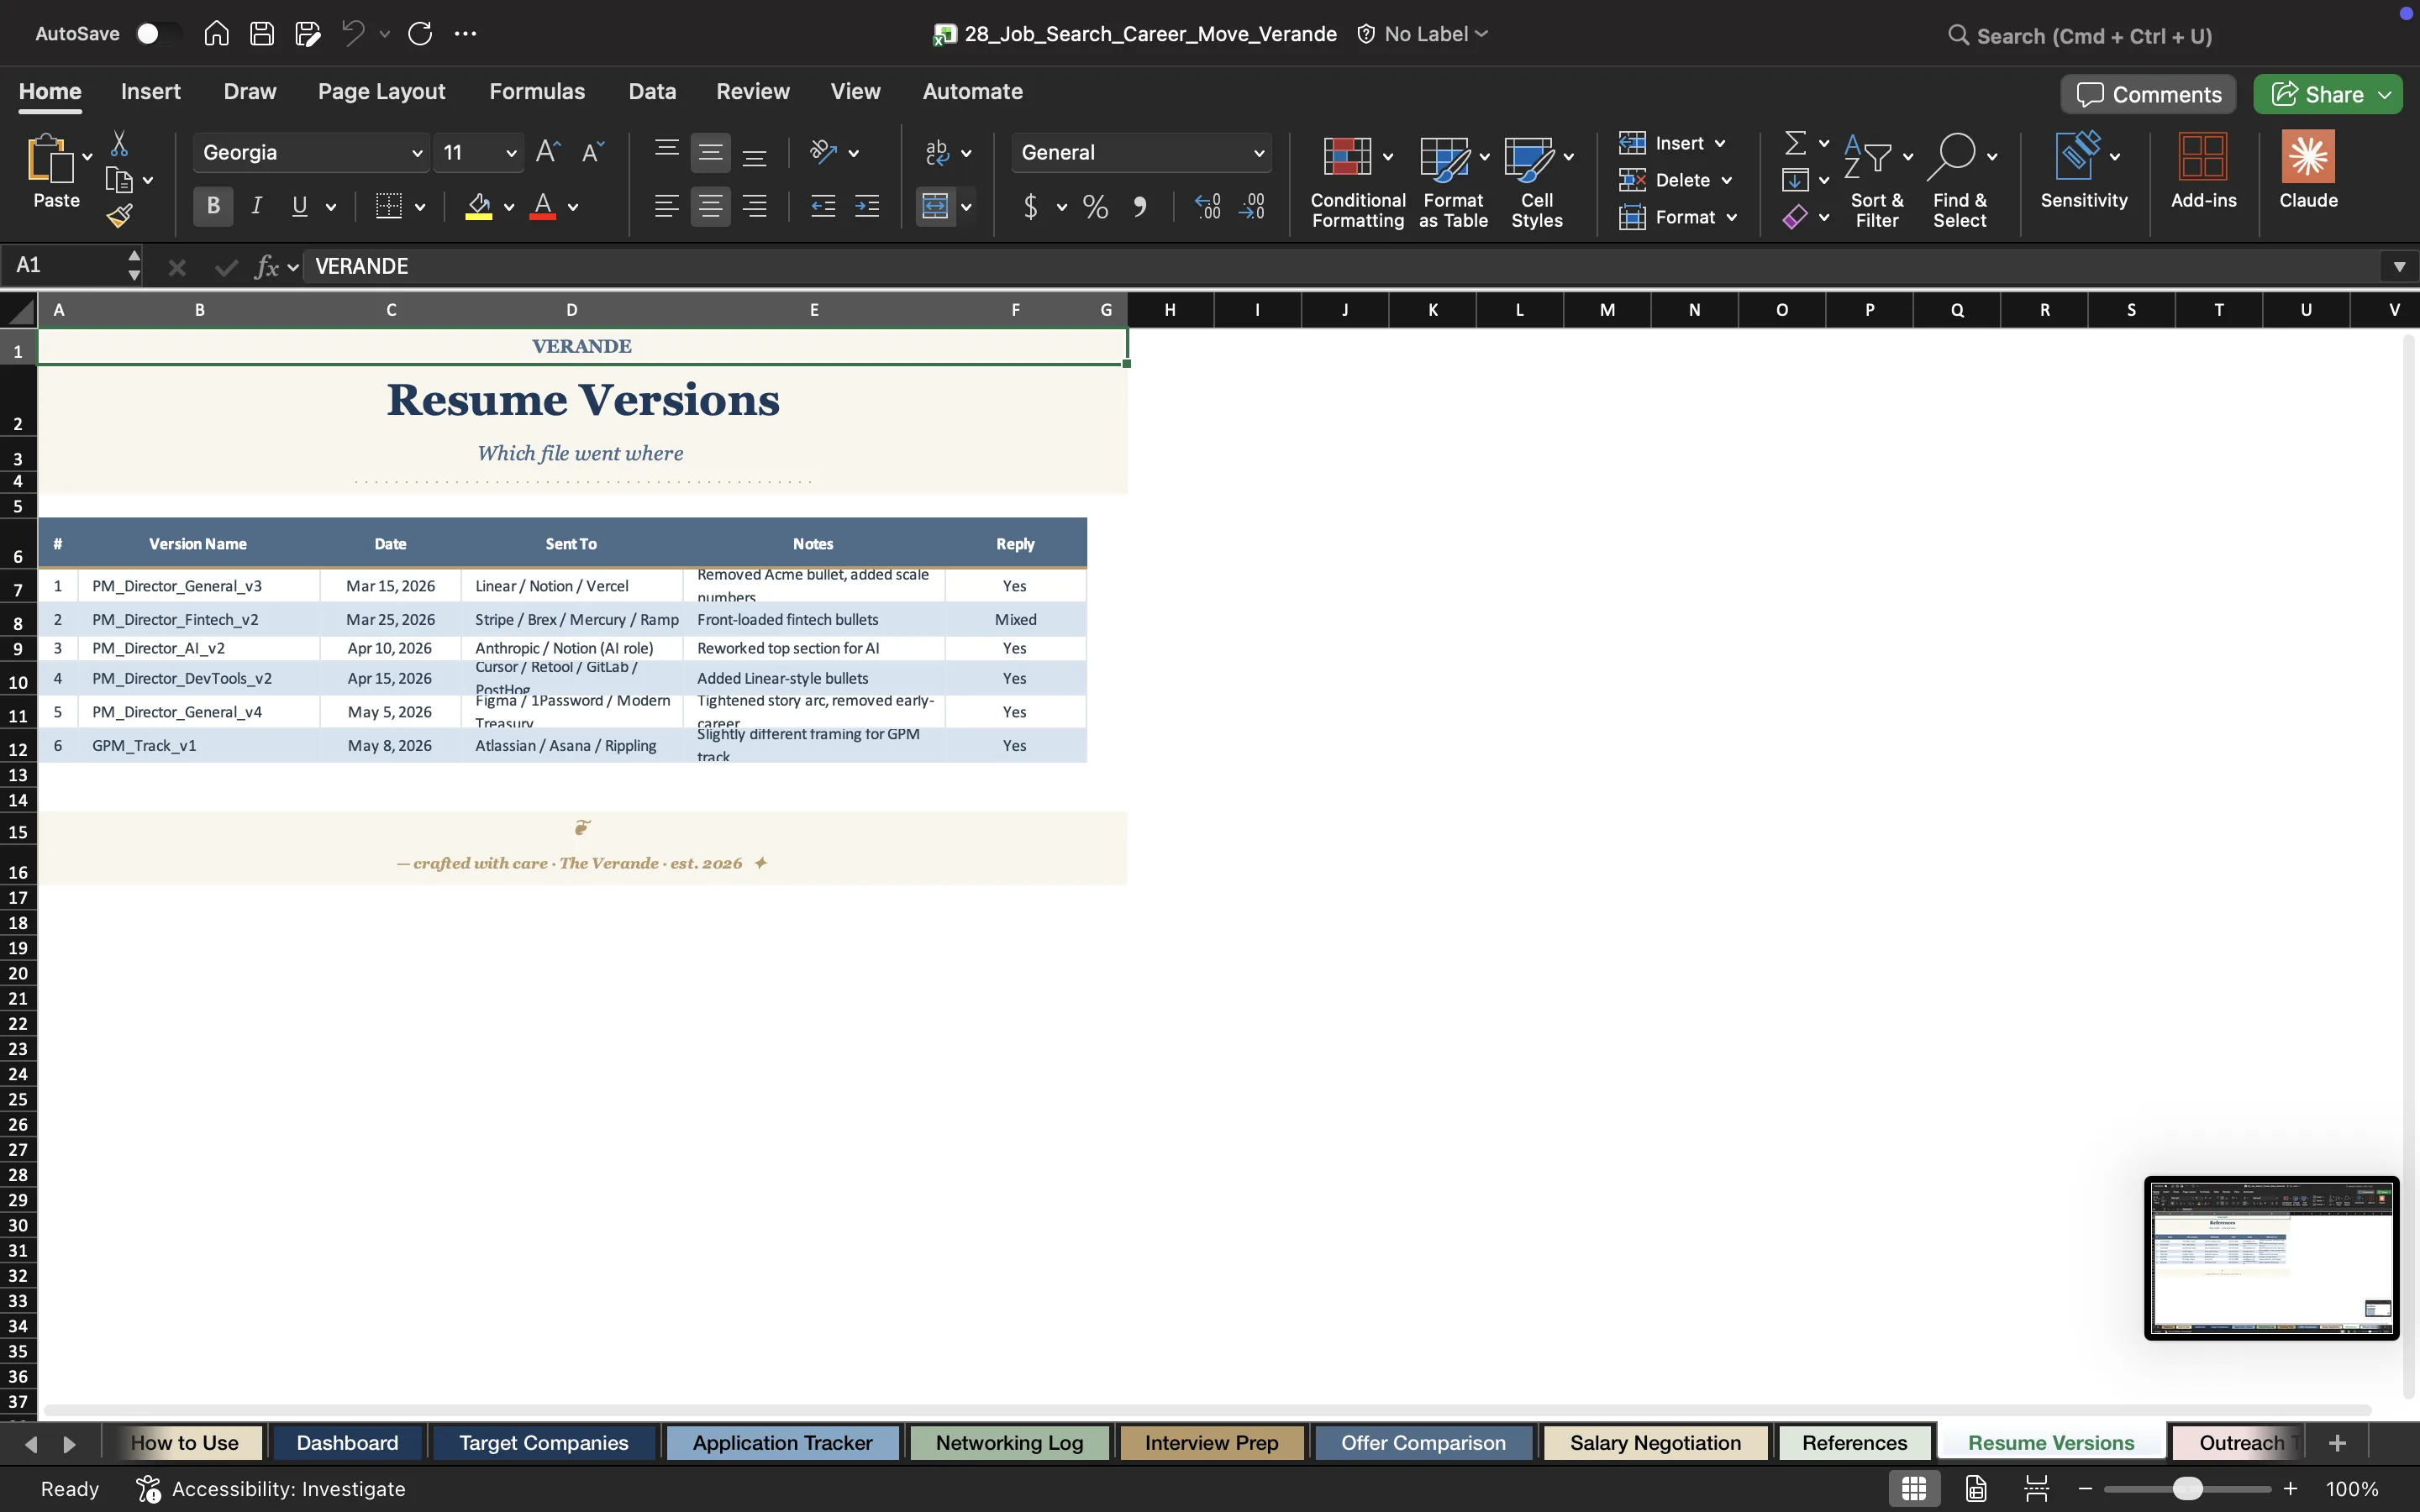Click the Format Painter brush icon
The image size is (2420, 1512).
[120, 215]
